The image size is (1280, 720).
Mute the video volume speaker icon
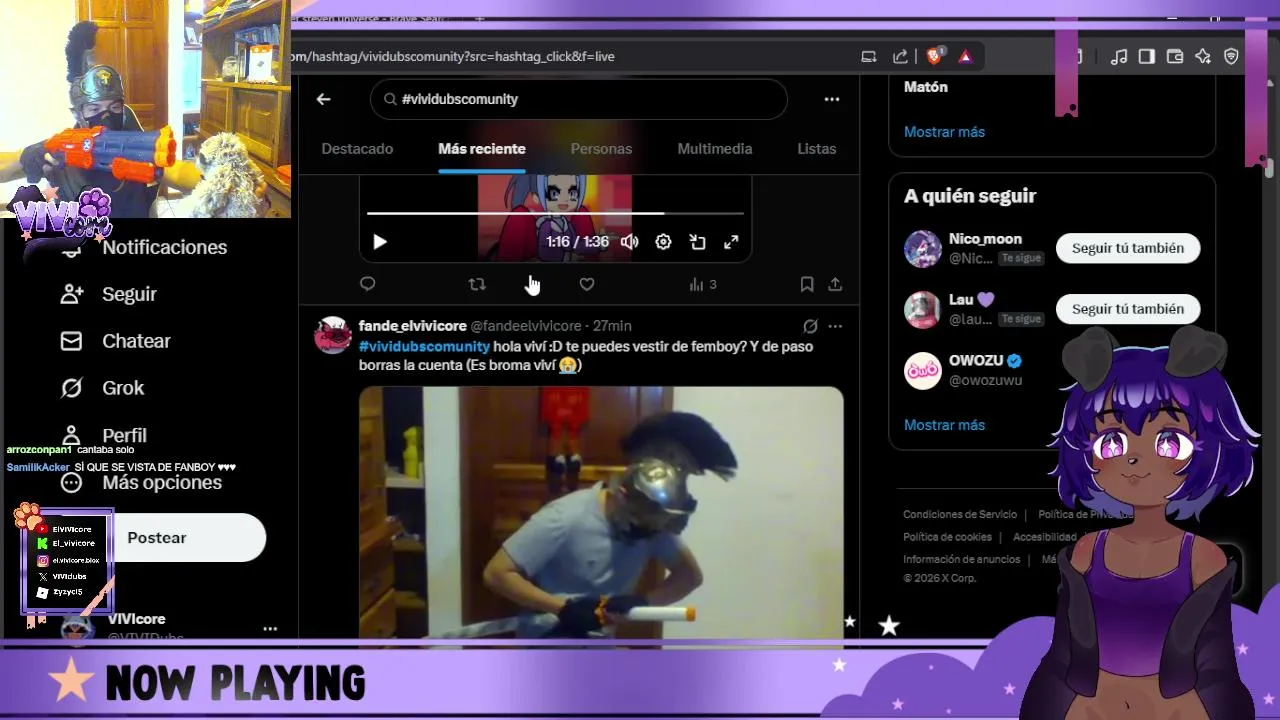630,241
